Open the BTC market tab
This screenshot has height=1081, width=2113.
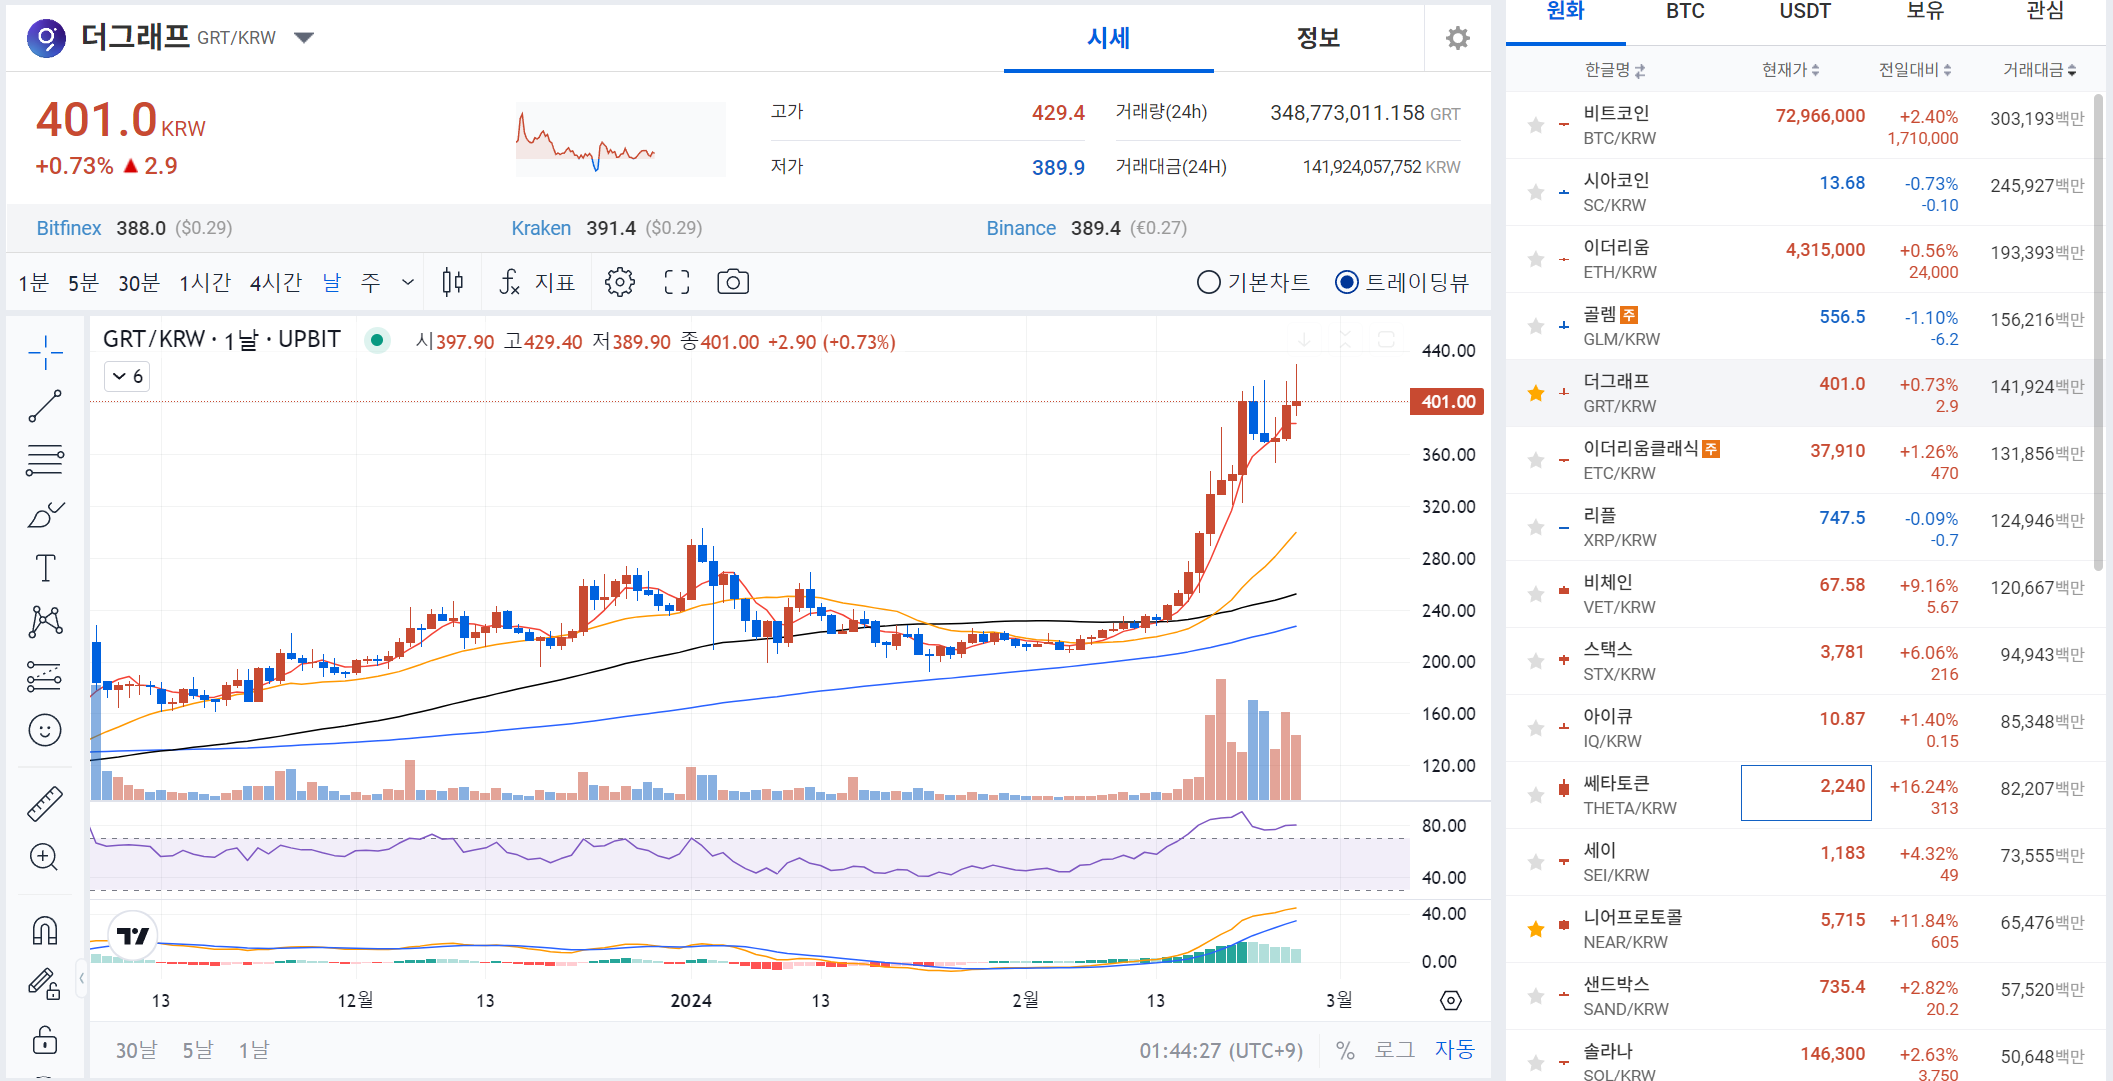pyautogui.click(x=1685, y=12)
